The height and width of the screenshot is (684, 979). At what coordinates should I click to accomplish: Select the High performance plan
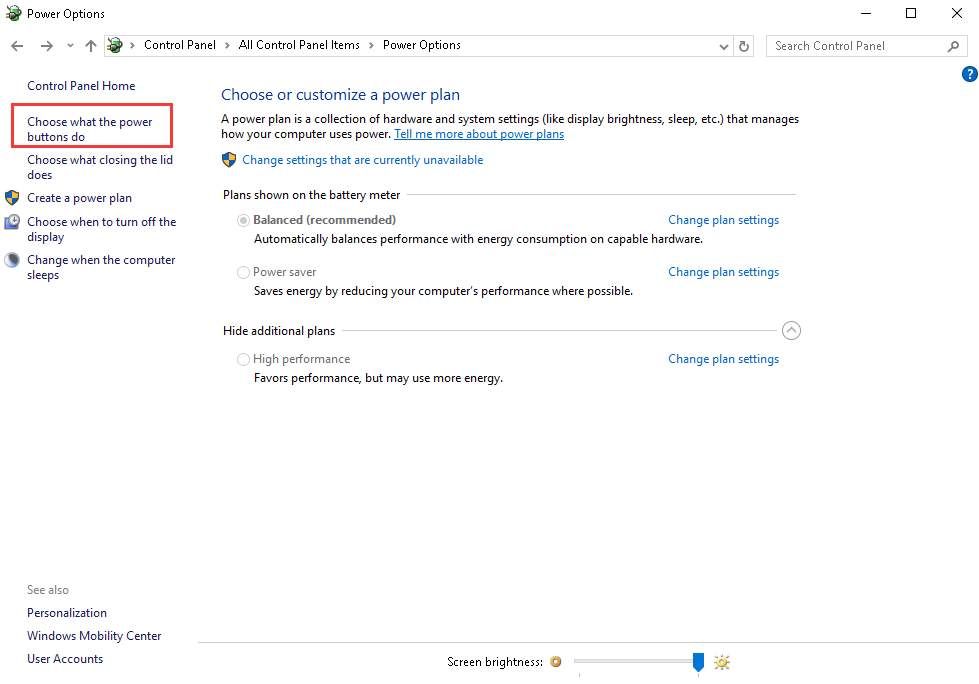(x=244, y=359)
